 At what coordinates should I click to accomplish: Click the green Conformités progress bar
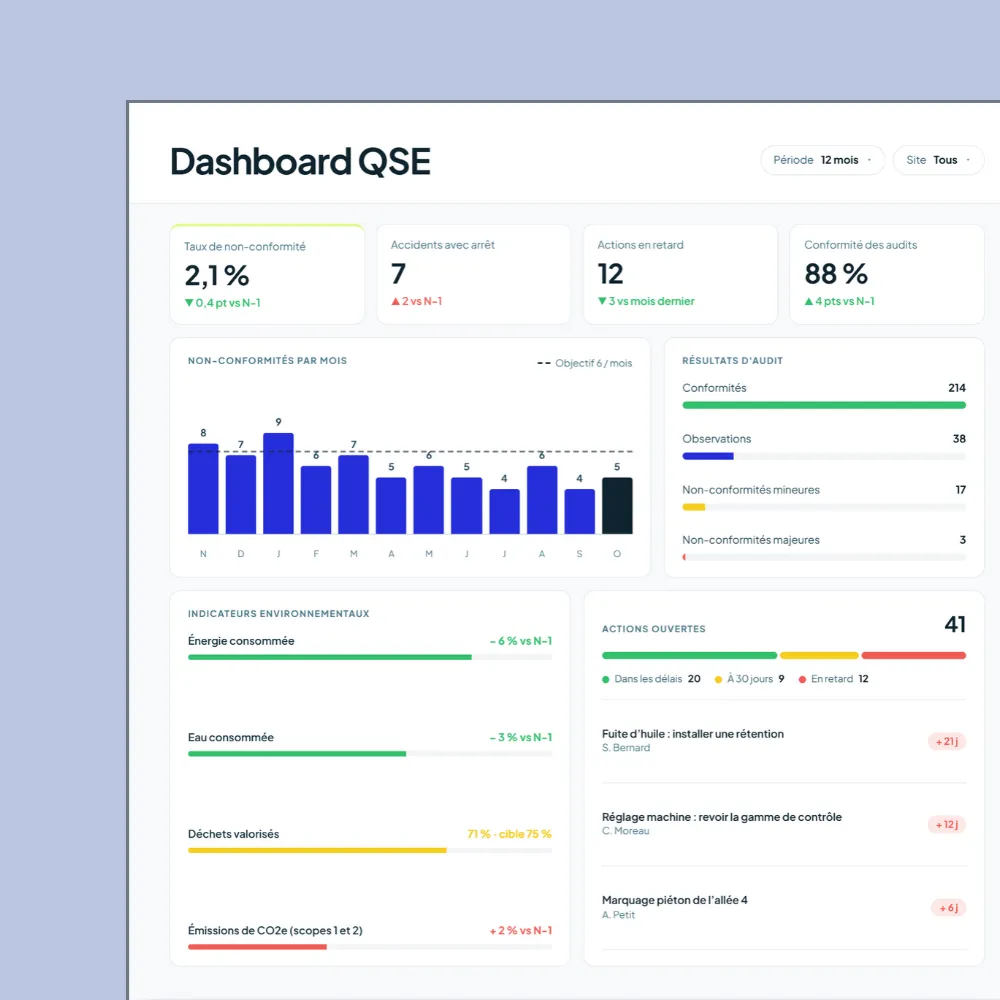coord(824,405)
